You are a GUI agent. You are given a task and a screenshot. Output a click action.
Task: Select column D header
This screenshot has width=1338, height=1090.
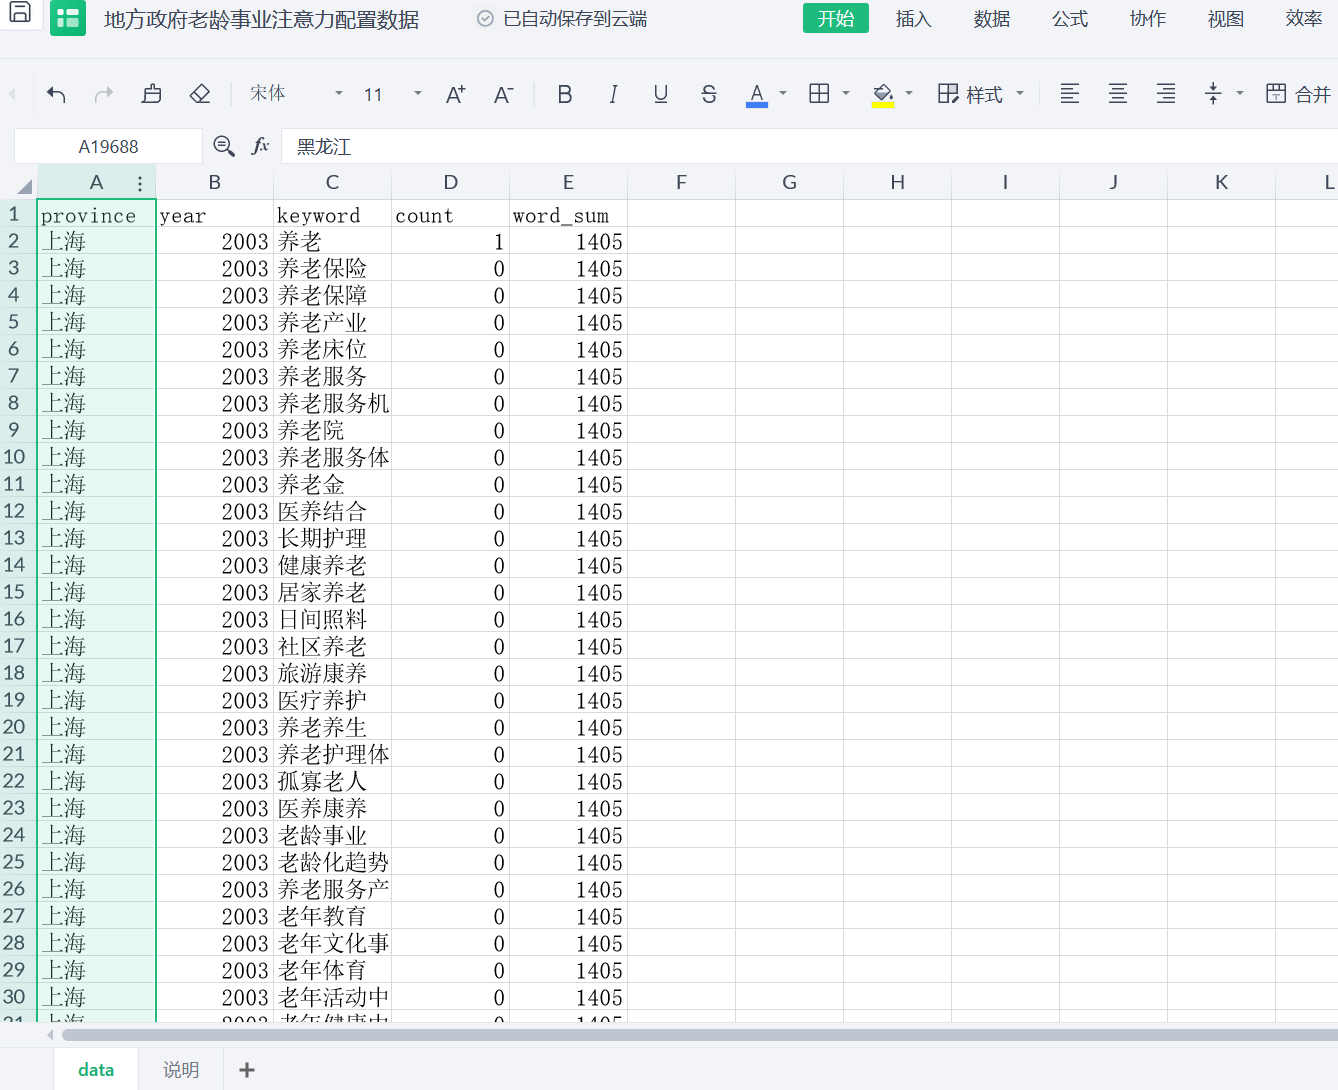tap(450, 182)
